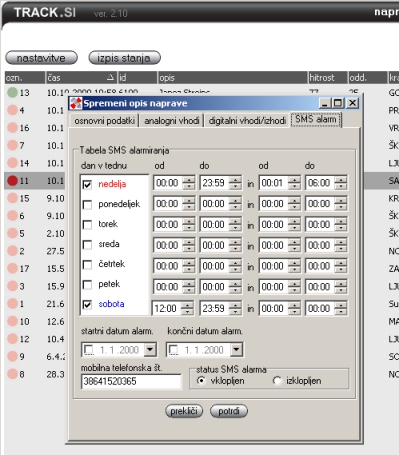Click the dark red status dot for device 11
The width and height of the screenshot is (399, 455).
[x=12, y=181]
